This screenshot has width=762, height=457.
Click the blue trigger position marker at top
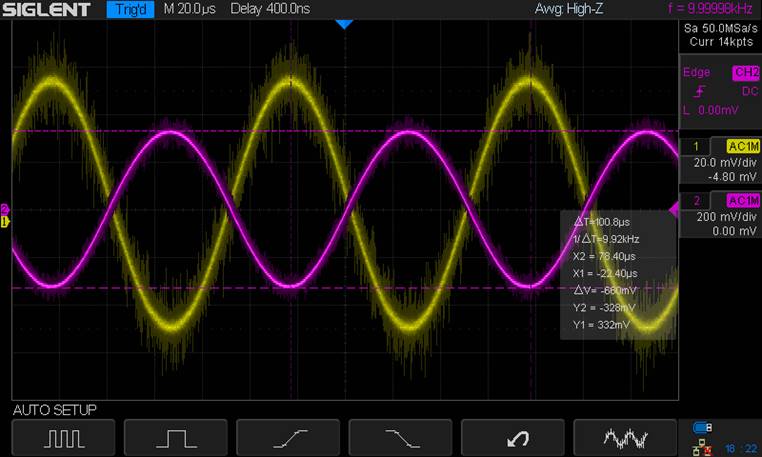(x=344, y=24)
